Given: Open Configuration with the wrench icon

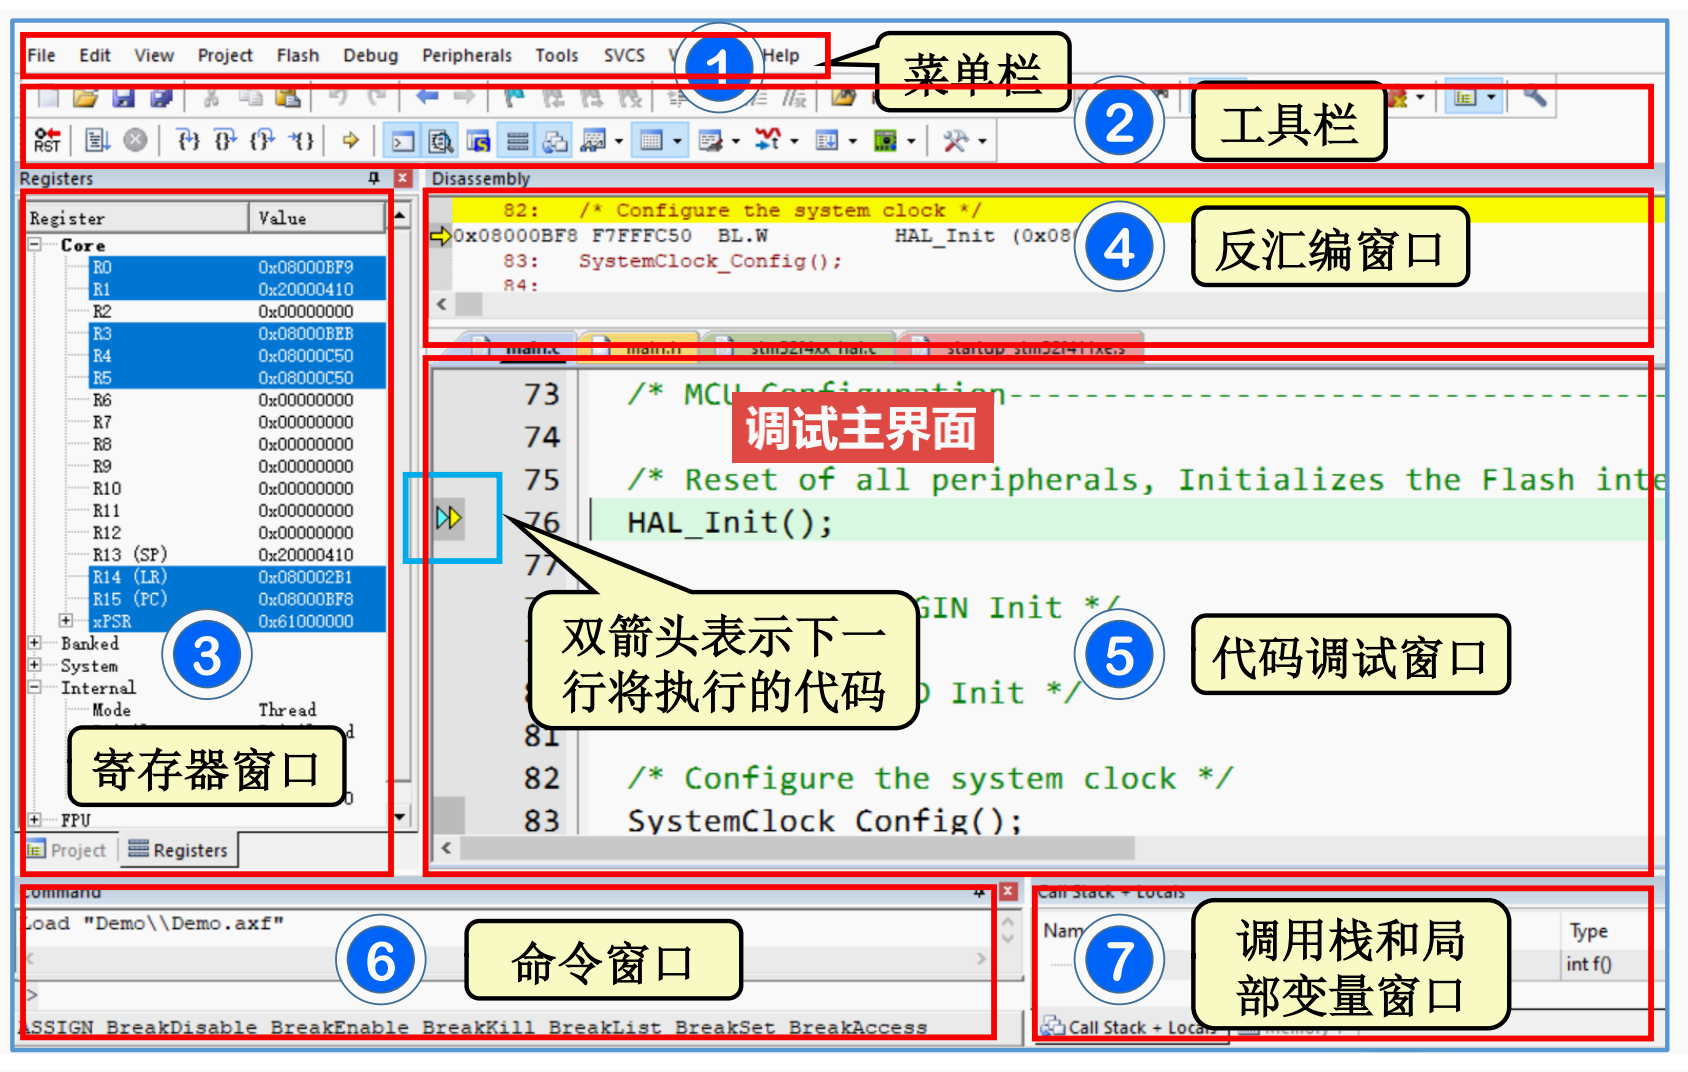Looking at the screenshot, I should click(x=1534, y=96).
